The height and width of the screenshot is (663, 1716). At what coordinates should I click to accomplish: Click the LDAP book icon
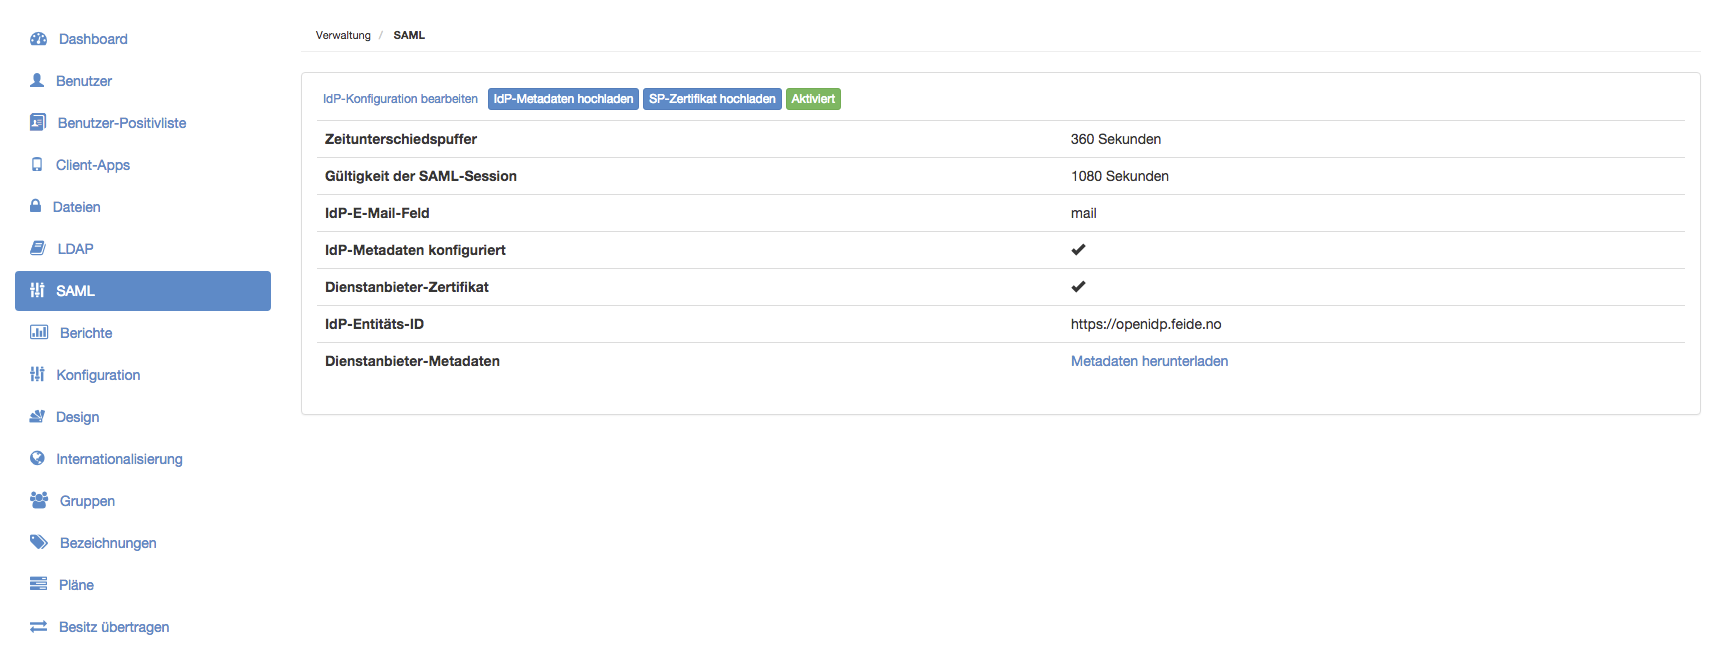click(x=38, y=248)
